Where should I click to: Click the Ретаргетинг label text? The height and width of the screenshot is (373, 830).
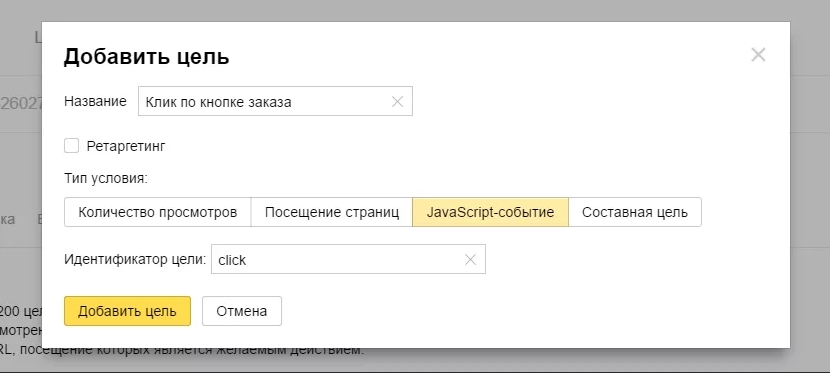(x=126, y=146)
